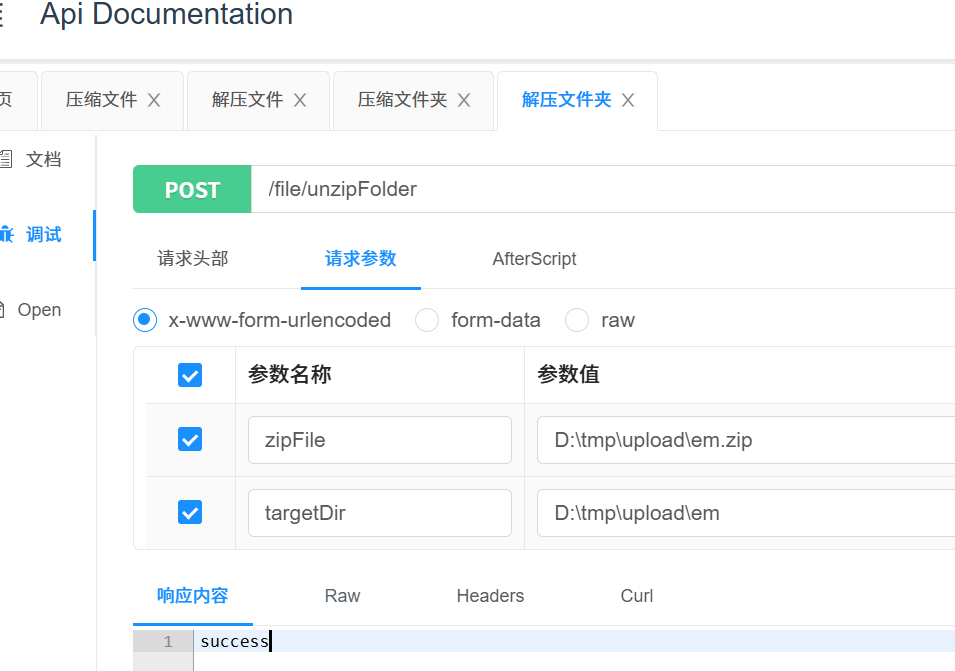Close the 压缩文件夹 tab with its X
Image resolution: width=955 pixels, height=671 pixels.
tap(464, 100)
